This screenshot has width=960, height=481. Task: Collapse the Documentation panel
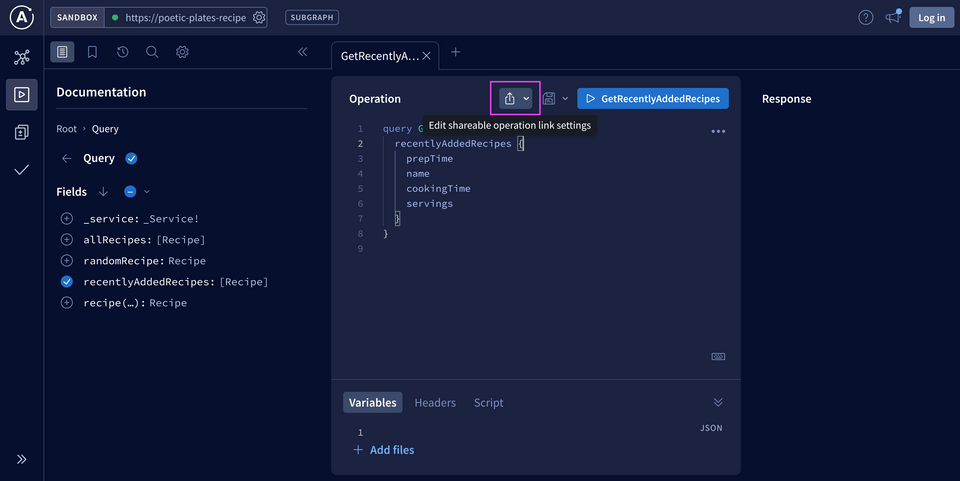302,52
